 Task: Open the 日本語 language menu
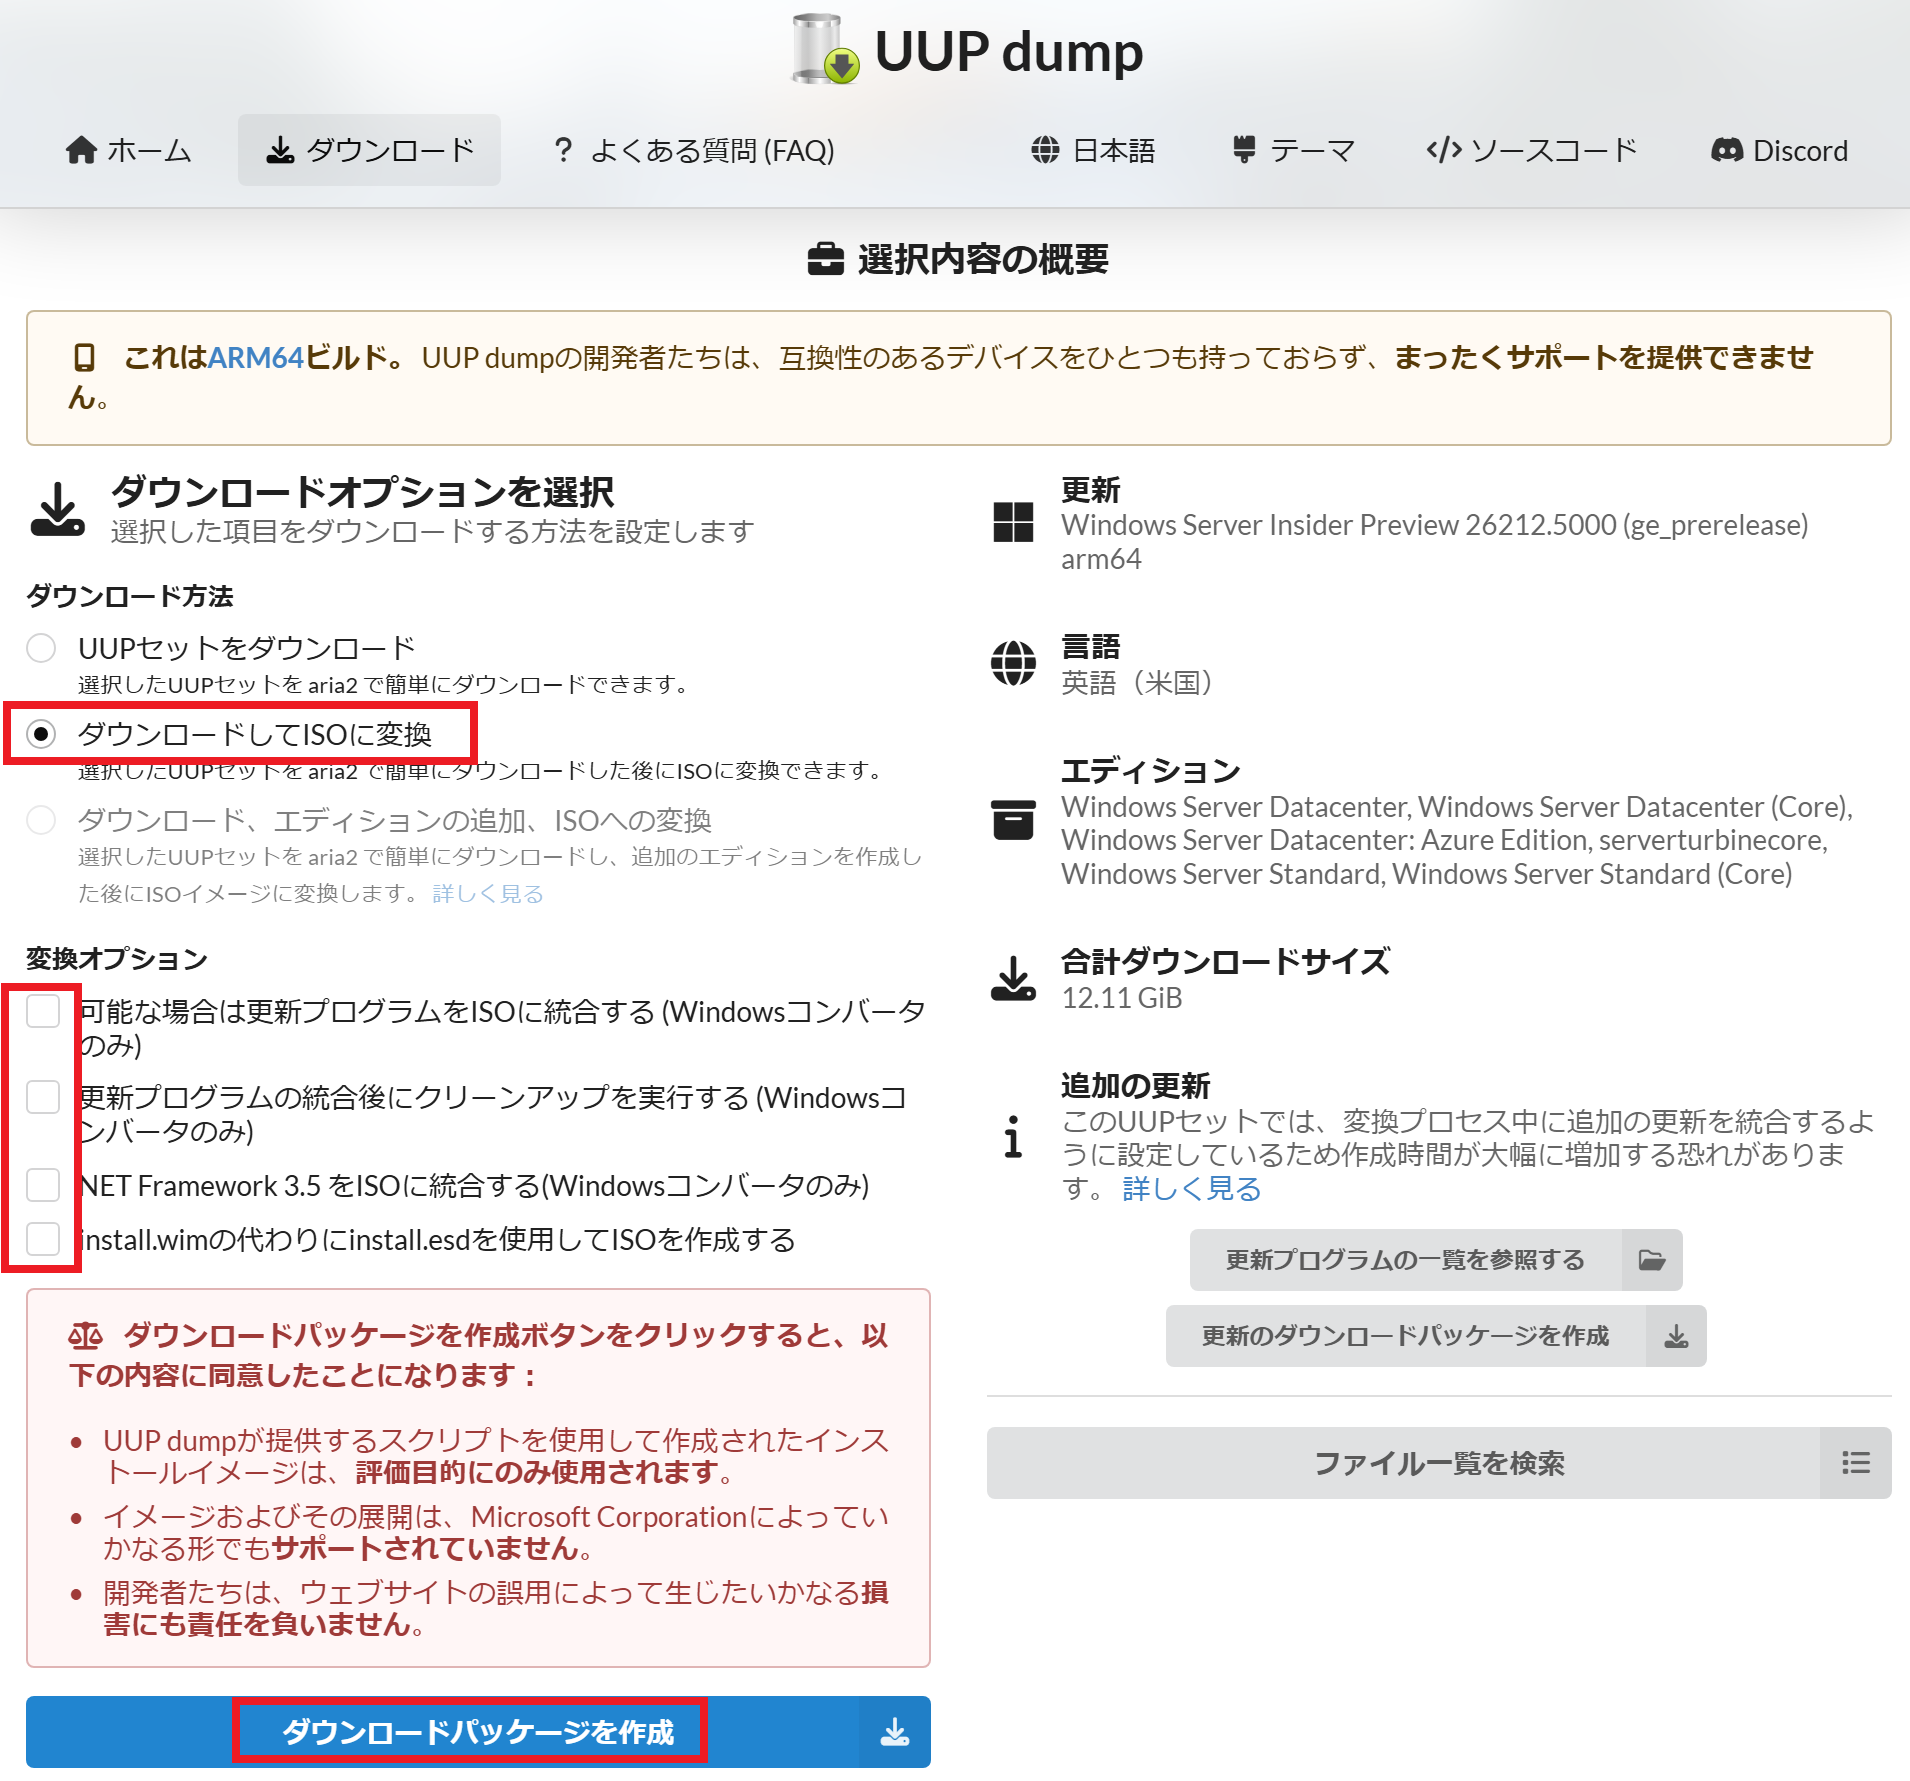pos(1093,150)
